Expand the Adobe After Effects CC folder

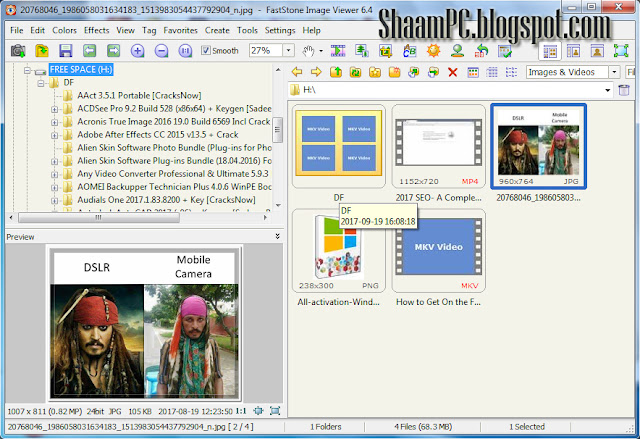(x=54, y=135)
